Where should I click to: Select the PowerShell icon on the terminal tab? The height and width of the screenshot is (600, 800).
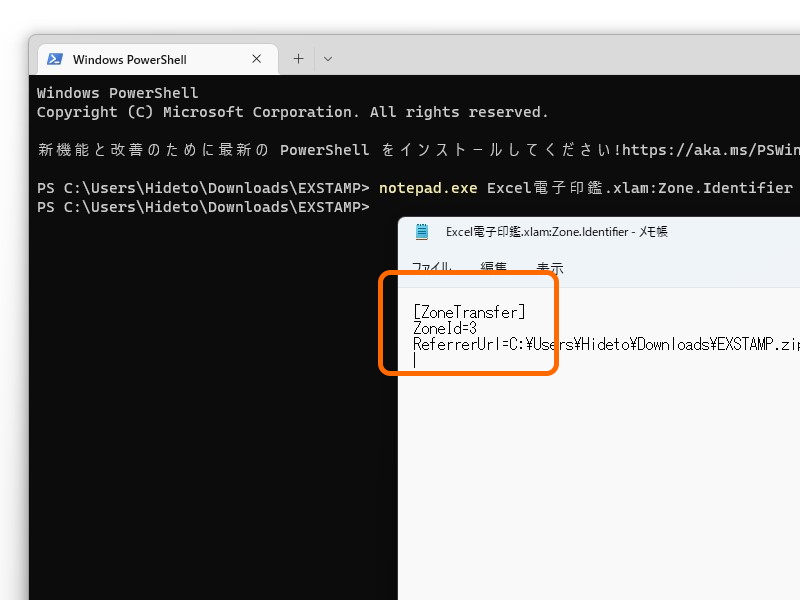click(x=54, y=58)
